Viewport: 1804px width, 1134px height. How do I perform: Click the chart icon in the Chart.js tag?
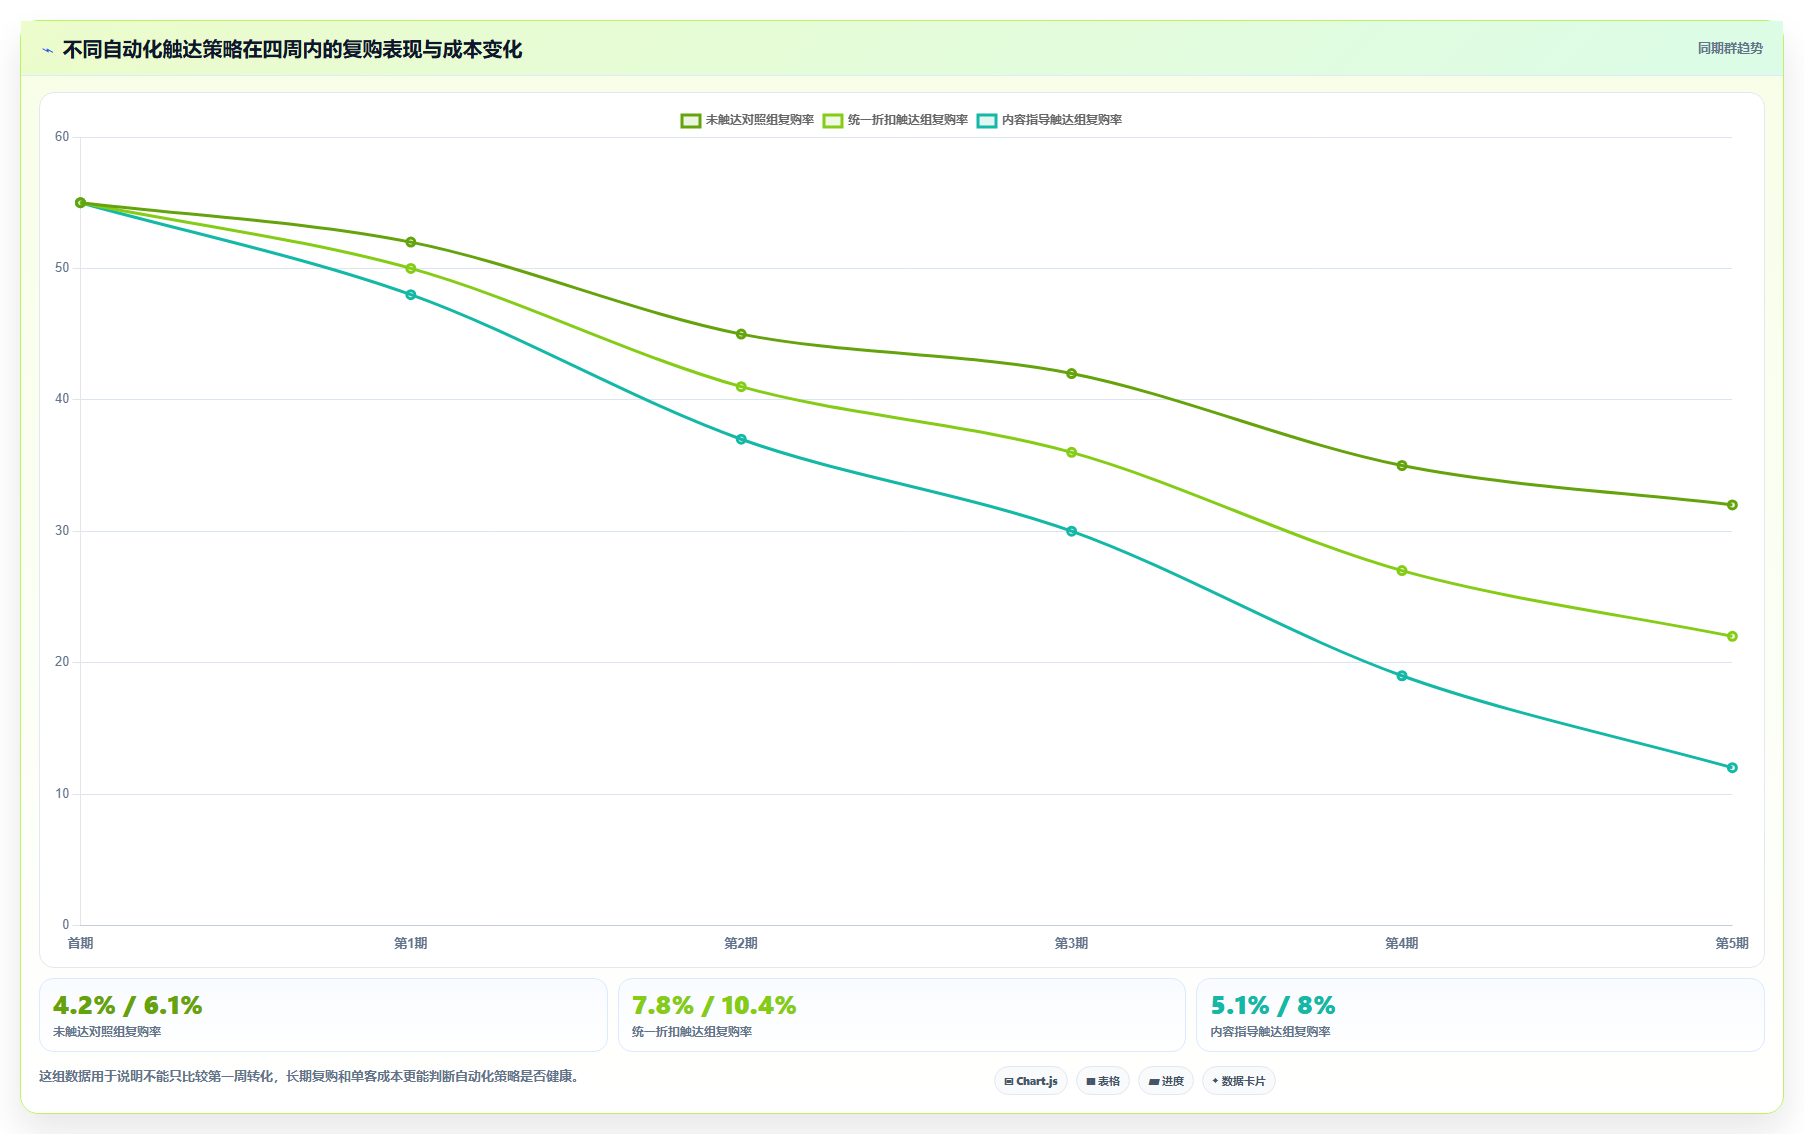[1009, 1081]
